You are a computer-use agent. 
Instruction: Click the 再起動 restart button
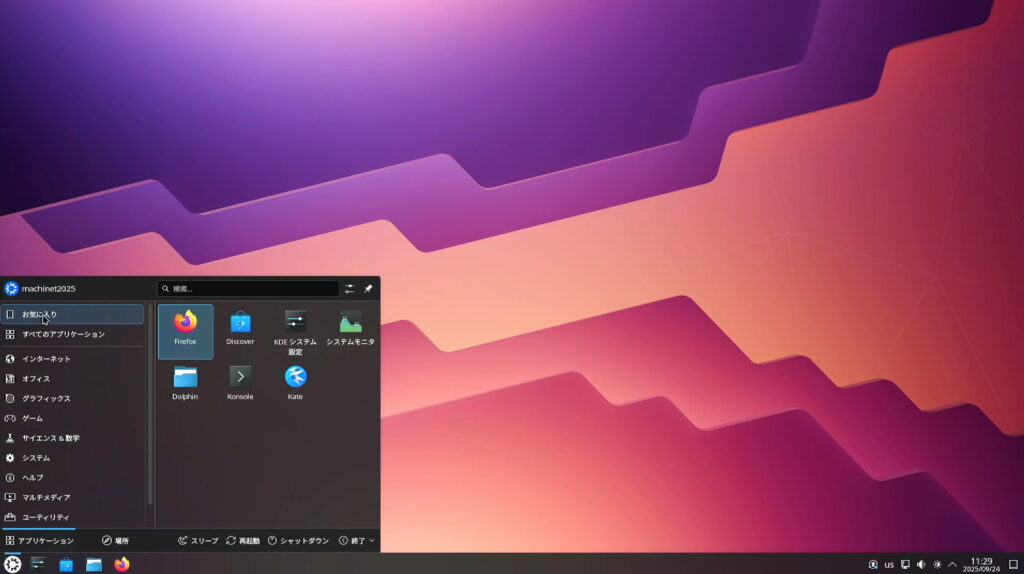(x=243, y=541)
